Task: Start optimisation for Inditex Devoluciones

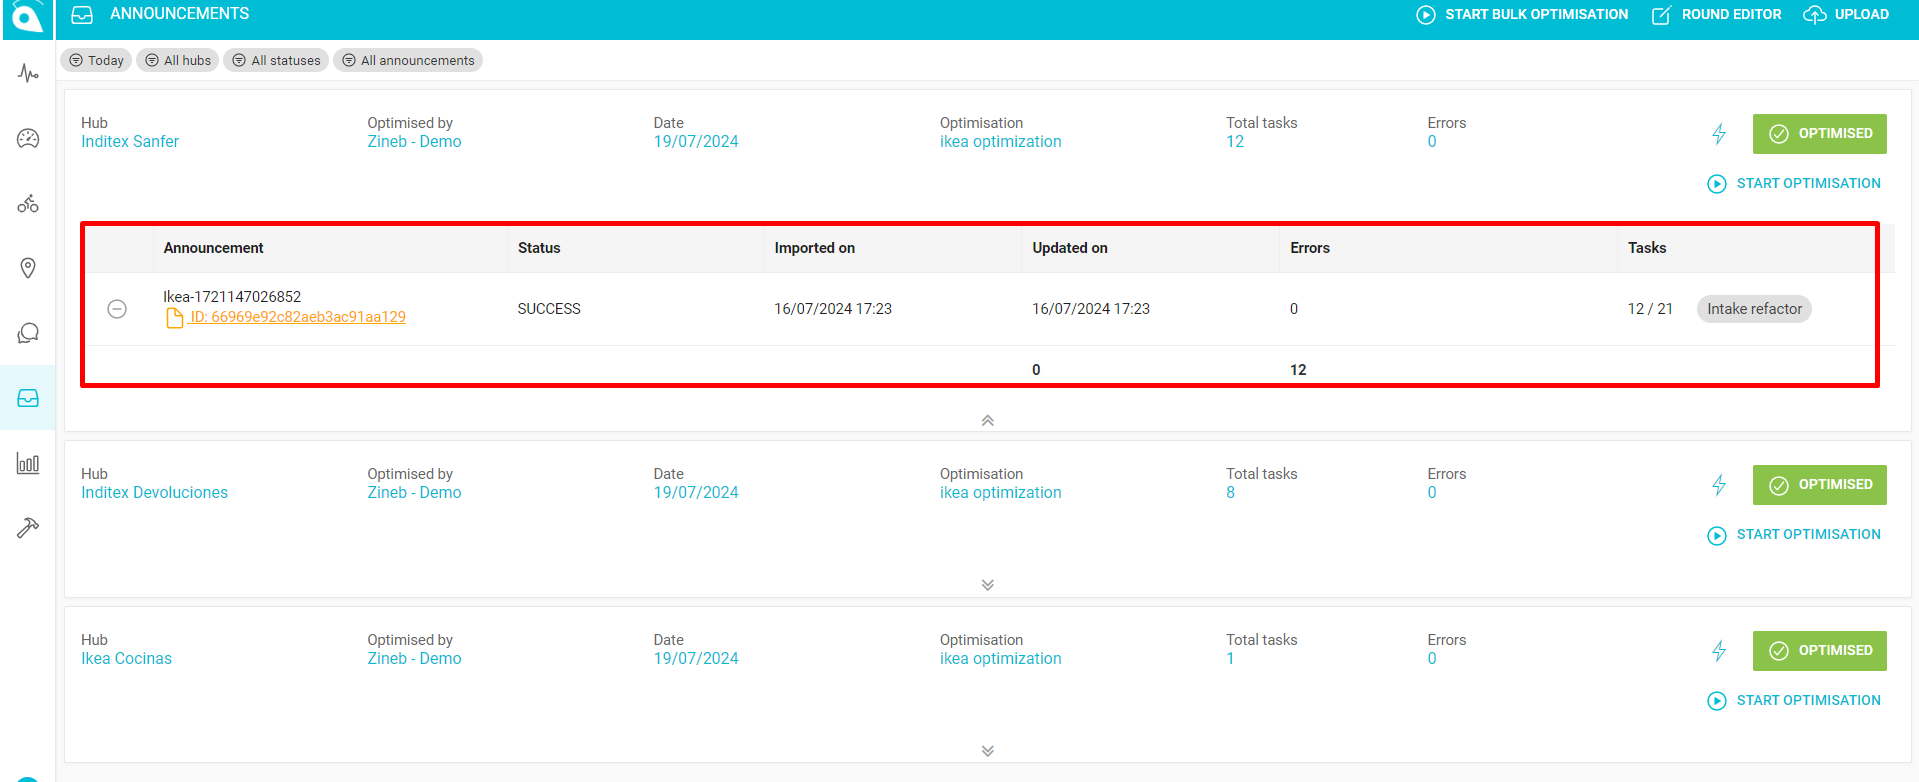Action: (x=1794, y=535)
